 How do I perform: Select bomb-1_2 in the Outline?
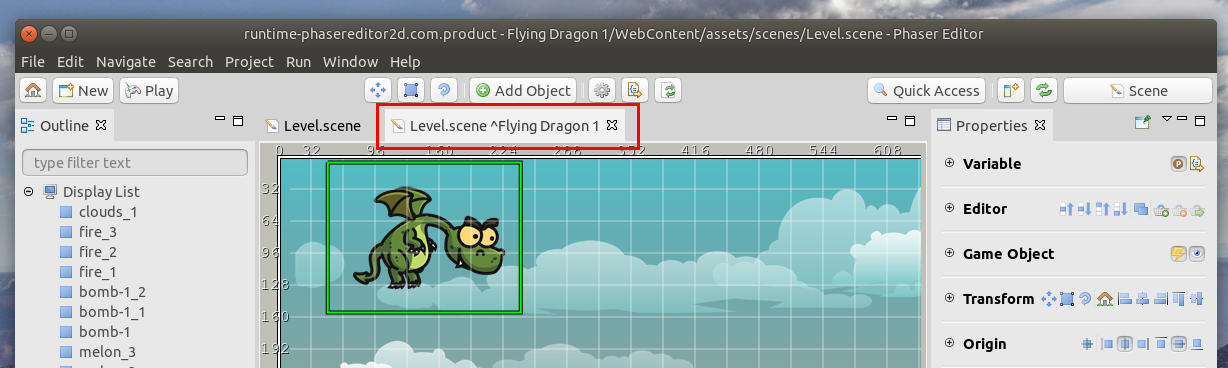coord(112,292)
